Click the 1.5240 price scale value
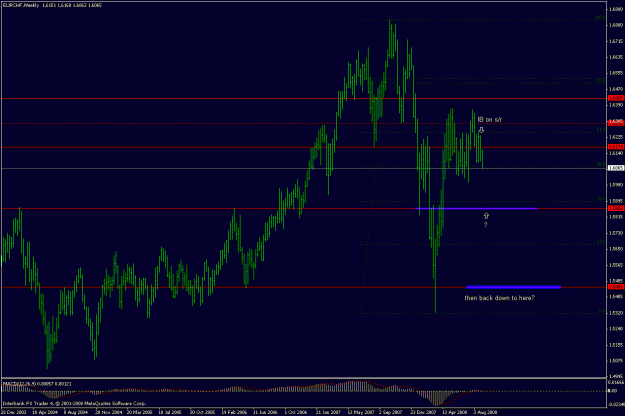This screenshot has height=416, width=625. coord(616,329)
